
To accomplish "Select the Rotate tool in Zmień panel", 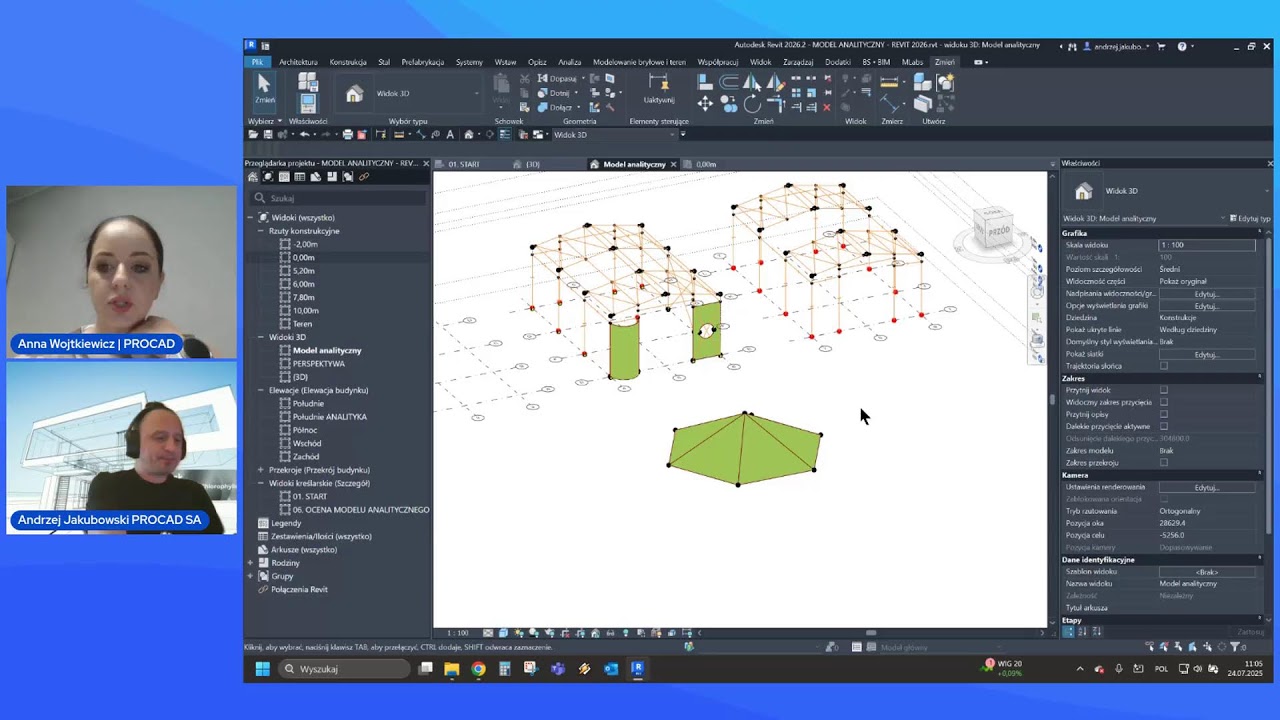I will click(752, 104).
